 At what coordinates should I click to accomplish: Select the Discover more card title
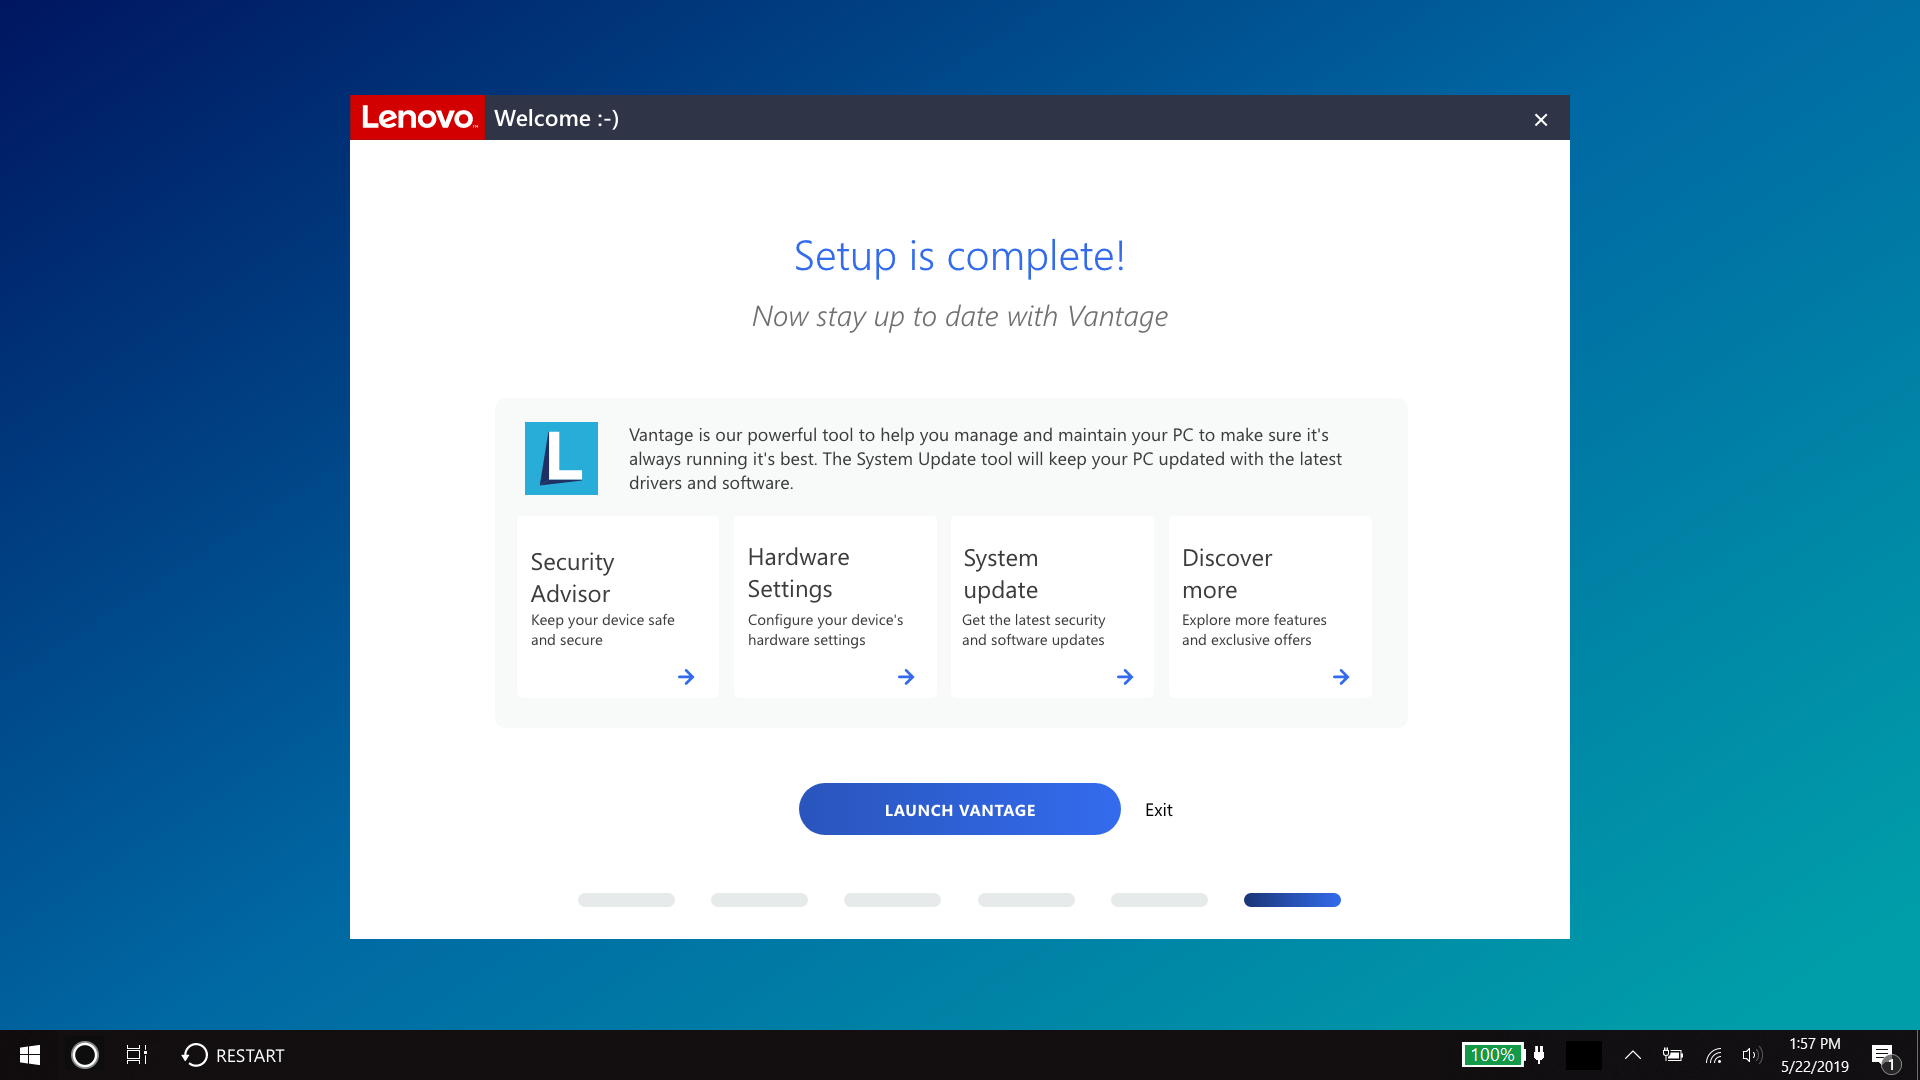pyautogui.click(x=1227, y=573)
